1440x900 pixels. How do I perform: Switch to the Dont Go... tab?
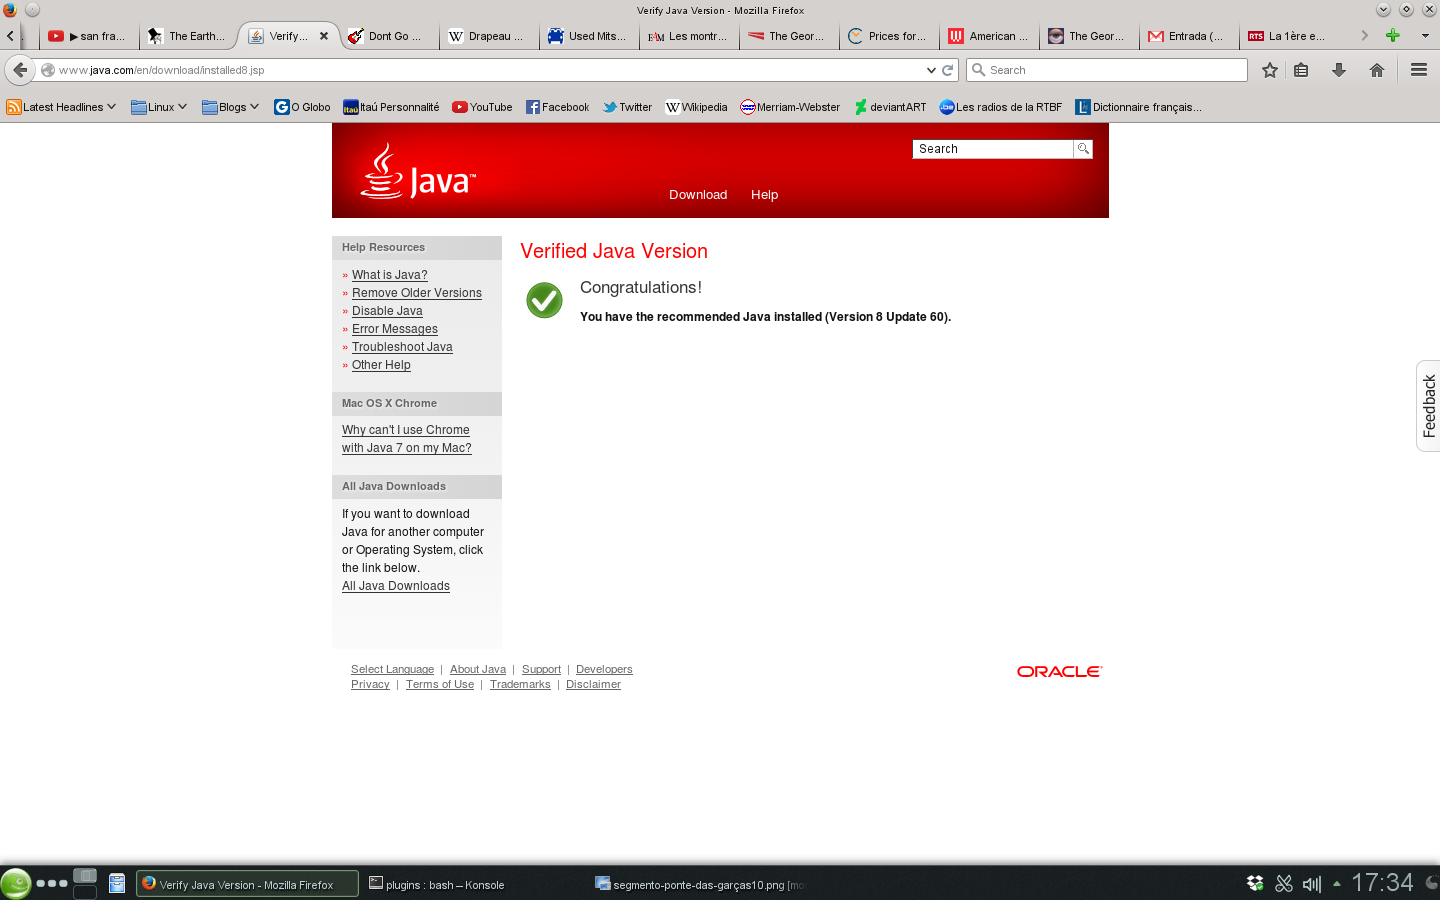(386, 36)
